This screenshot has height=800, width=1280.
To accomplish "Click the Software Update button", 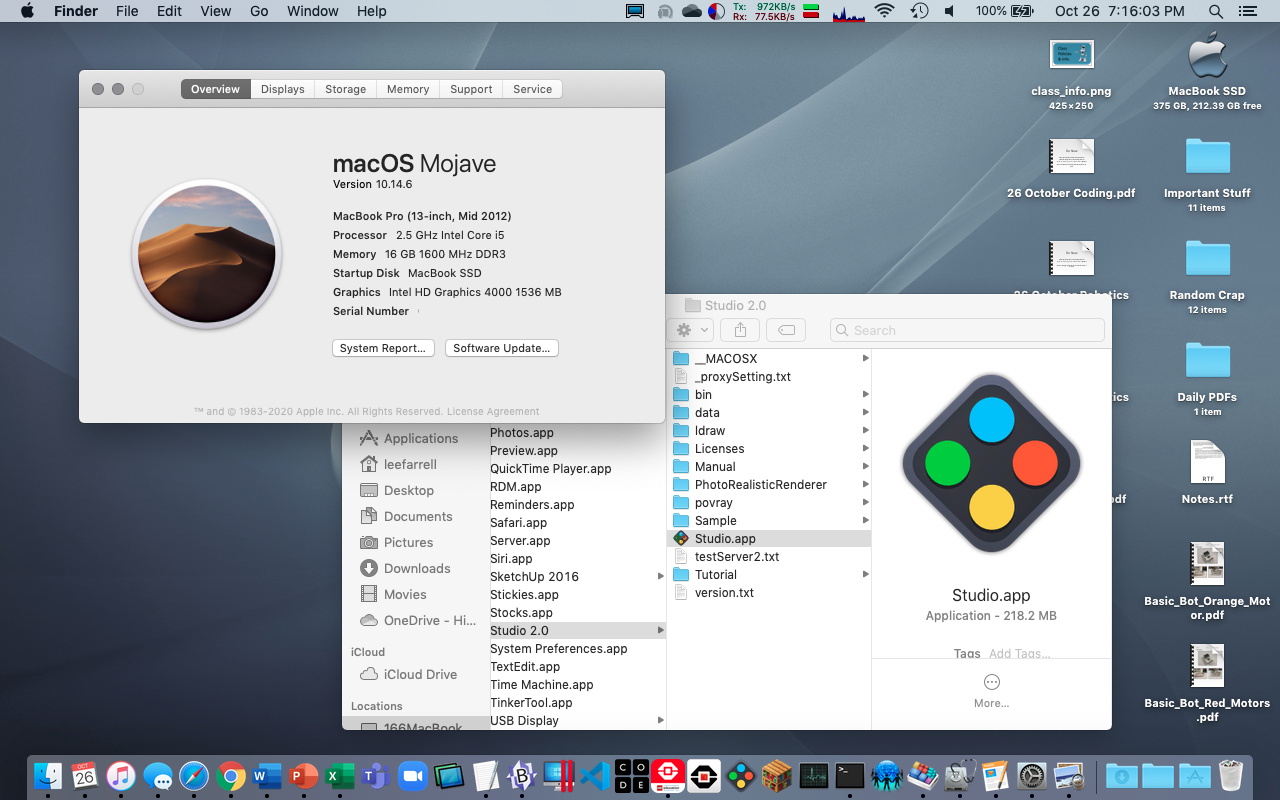I will click(x=501, y=348).
